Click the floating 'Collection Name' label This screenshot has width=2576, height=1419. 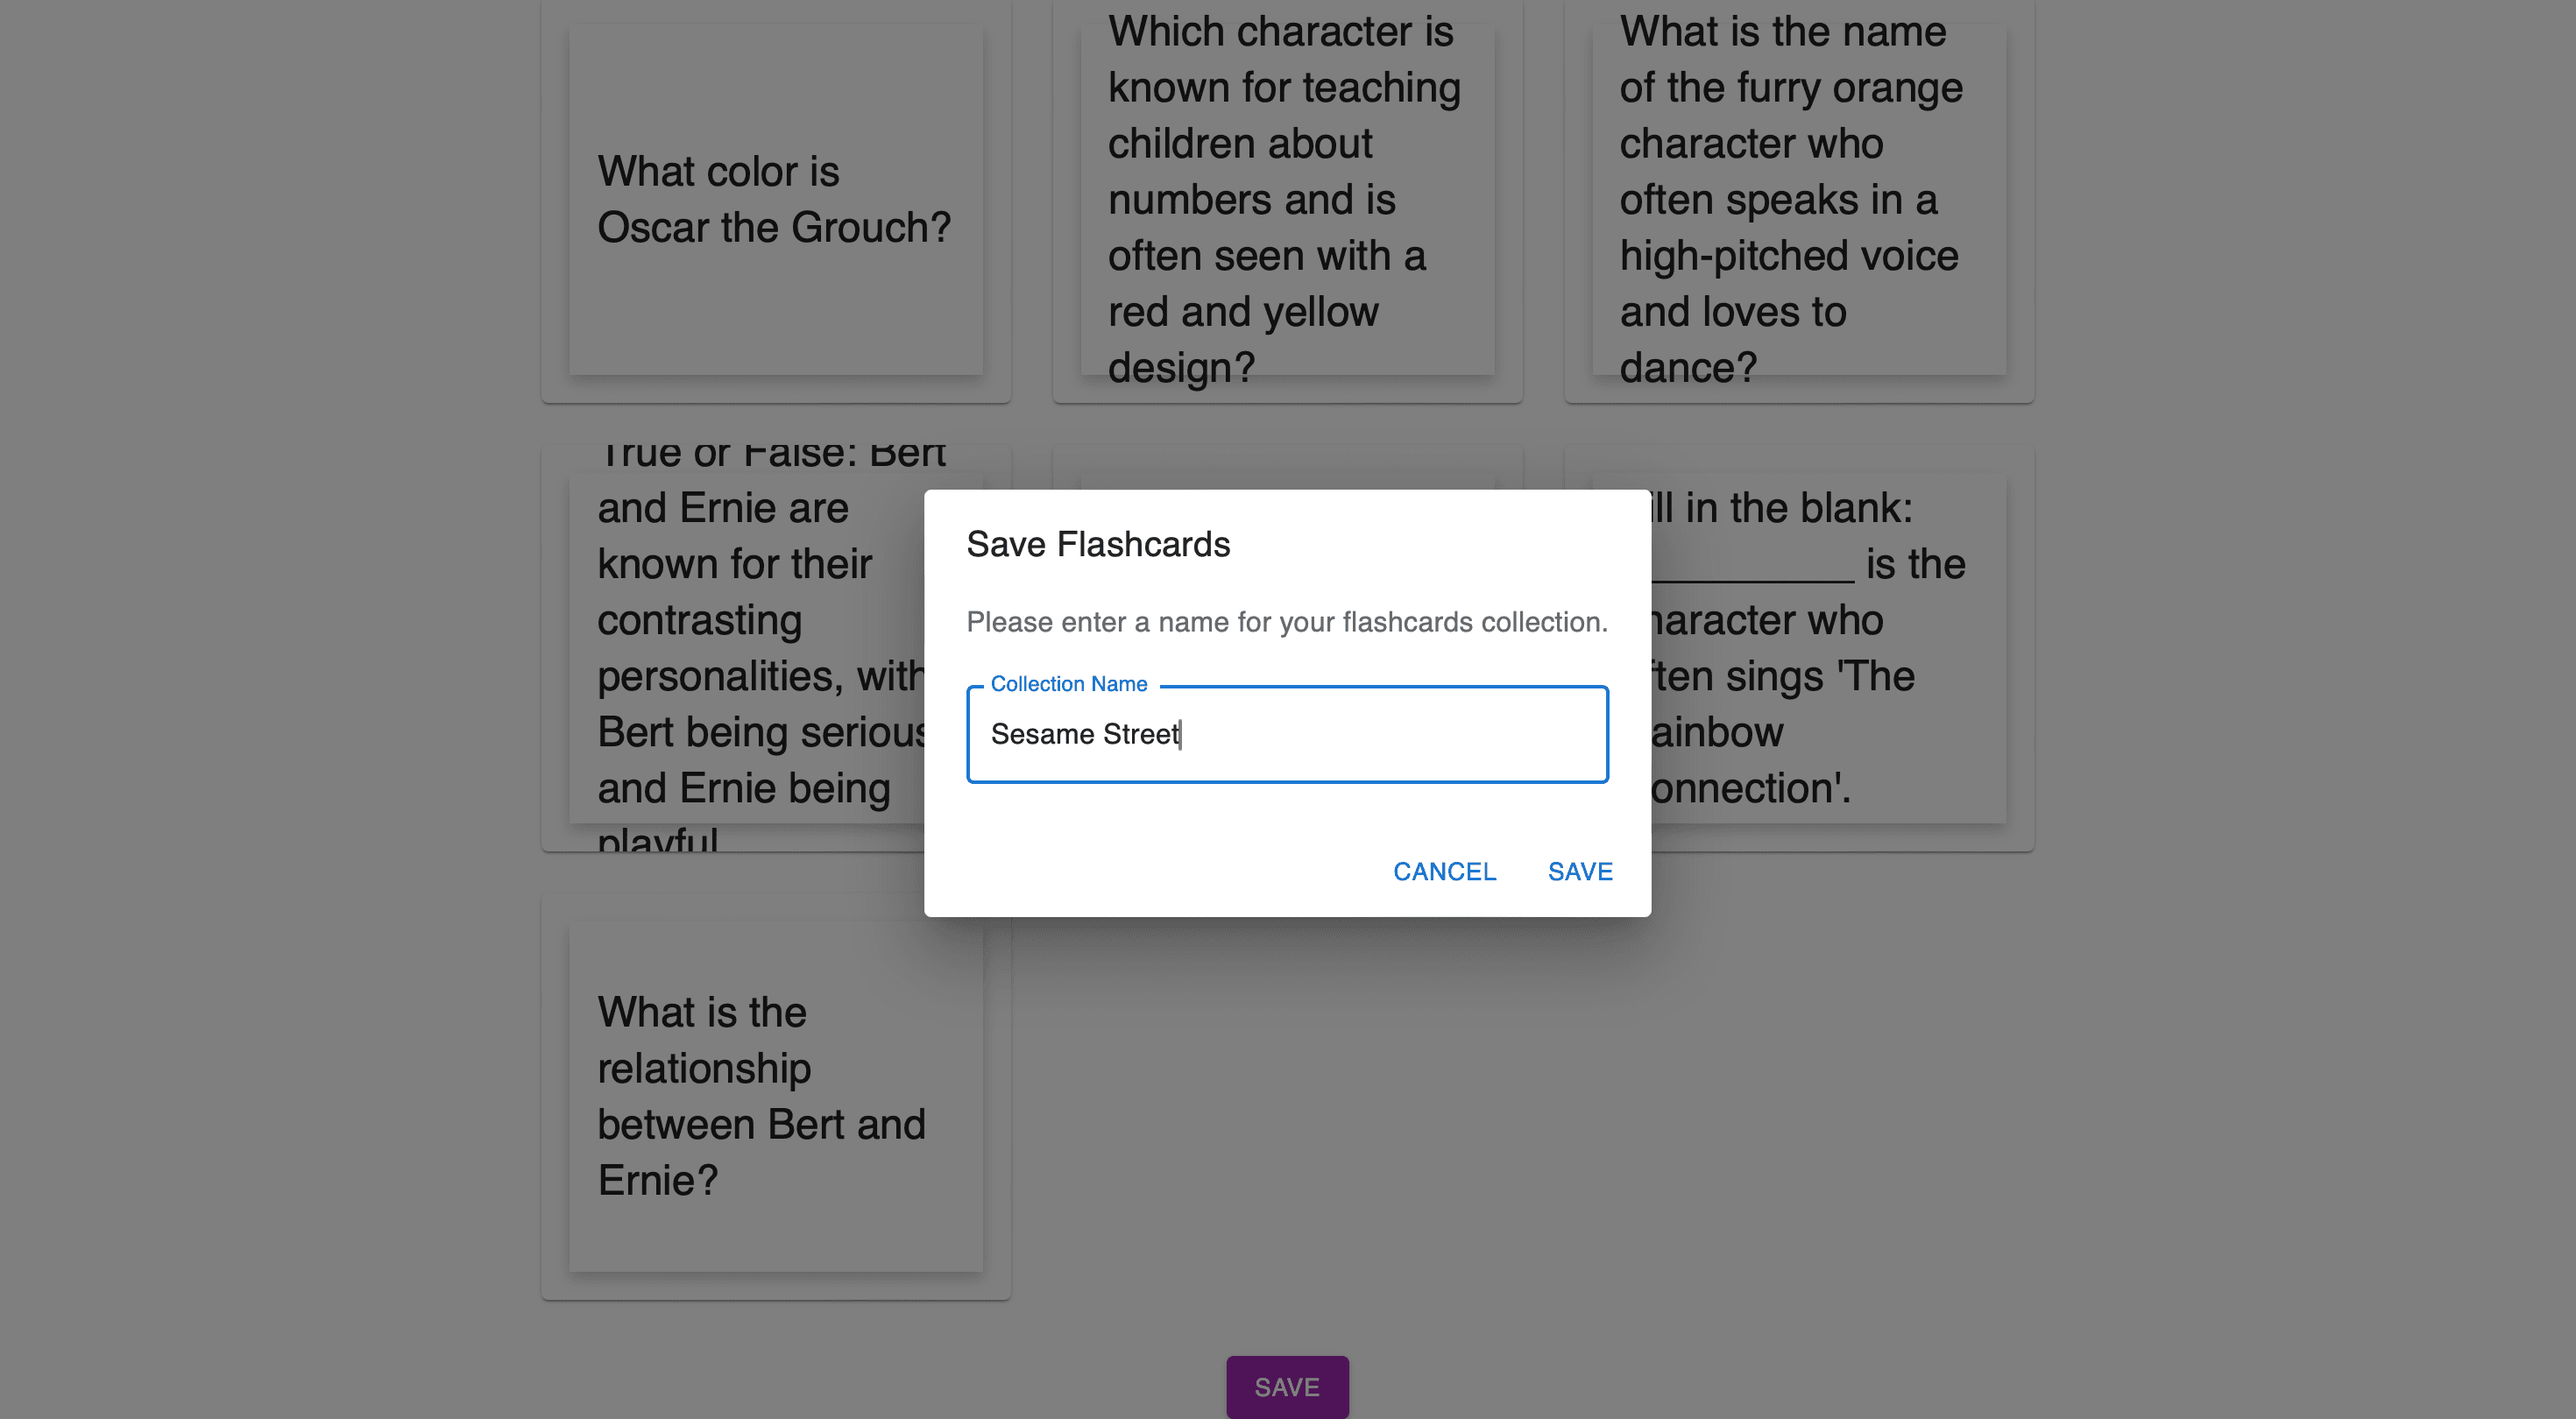click(1068, 684)
